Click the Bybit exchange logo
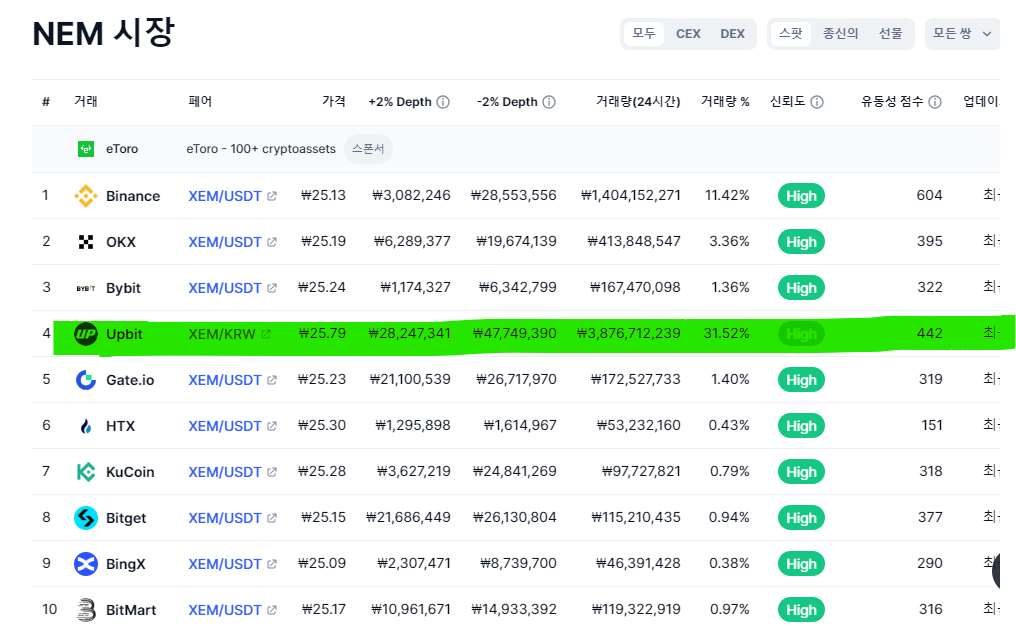 point(86,288)
